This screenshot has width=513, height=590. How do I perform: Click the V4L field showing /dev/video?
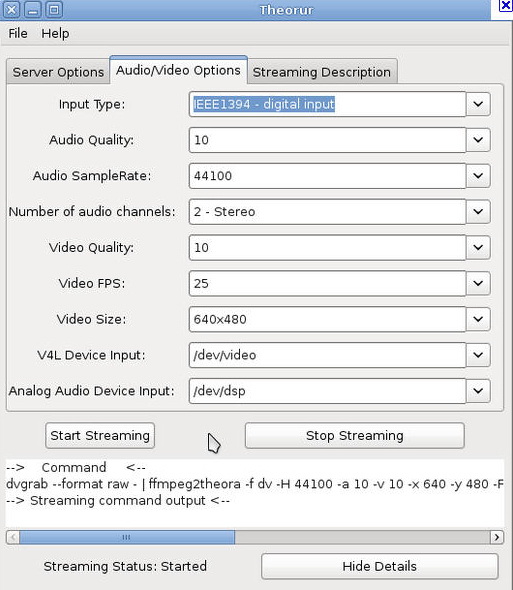pyautogui.click(x=327, y=355)
